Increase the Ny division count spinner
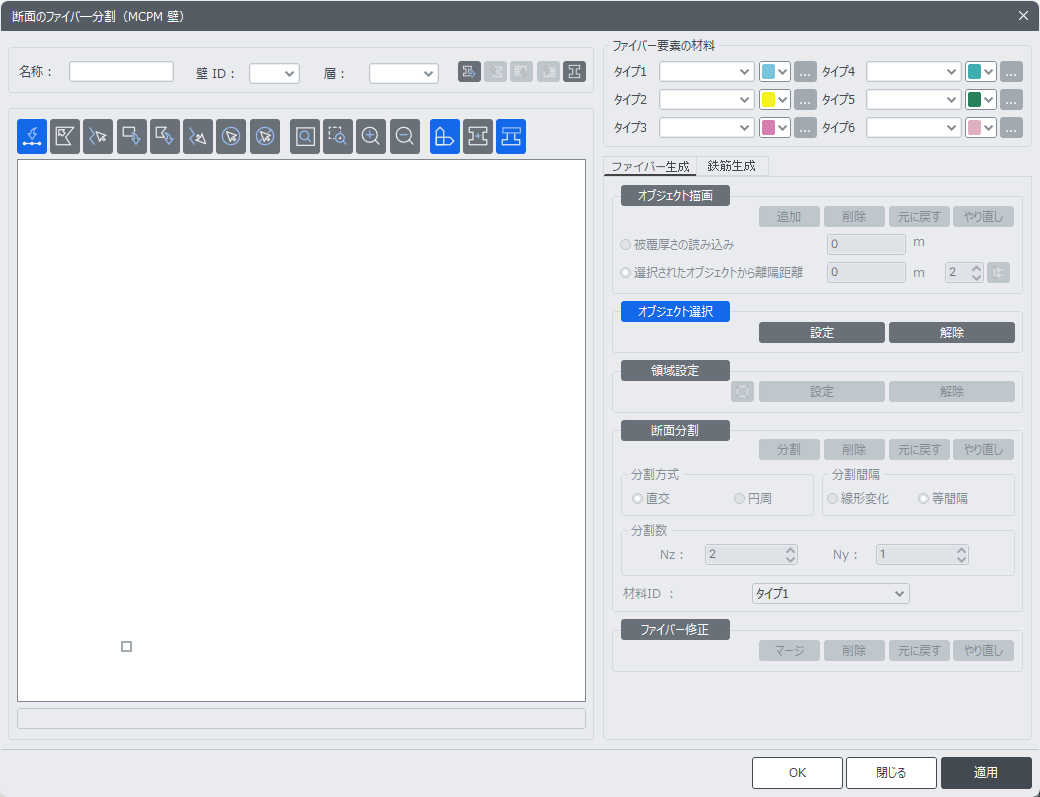 click(x=962, y=550)
